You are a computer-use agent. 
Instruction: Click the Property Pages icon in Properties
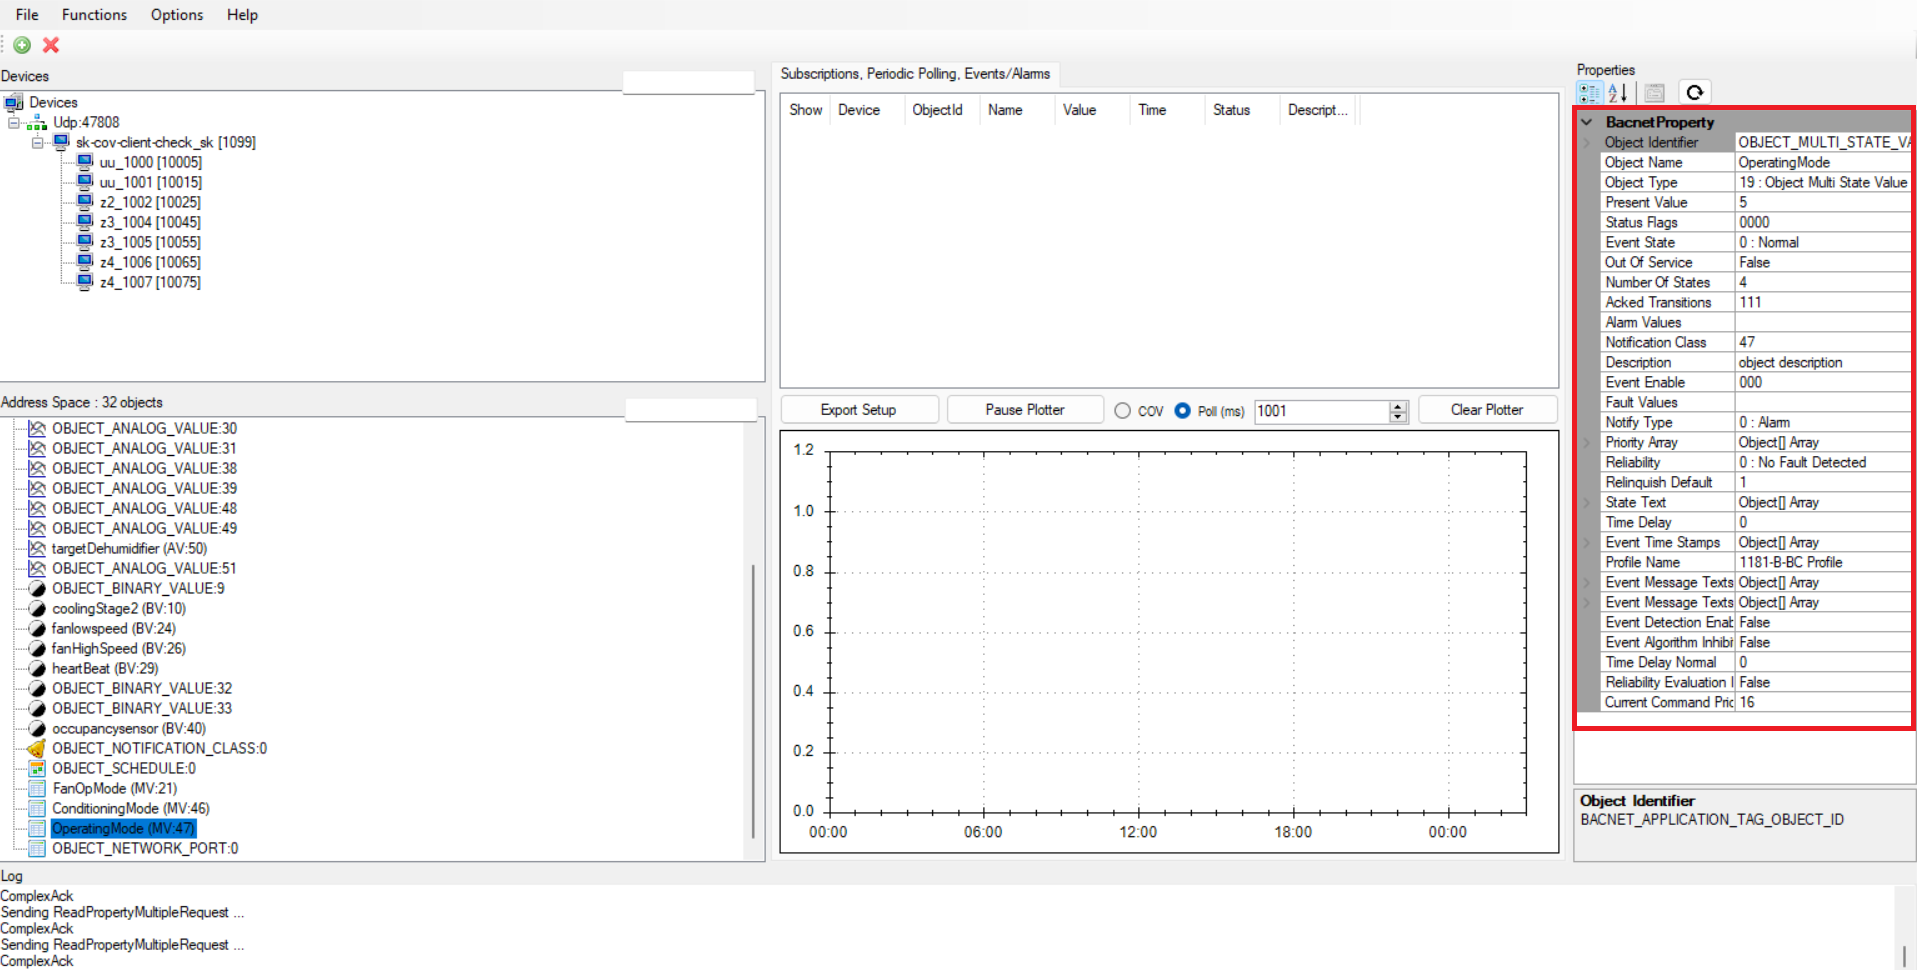1655,93
